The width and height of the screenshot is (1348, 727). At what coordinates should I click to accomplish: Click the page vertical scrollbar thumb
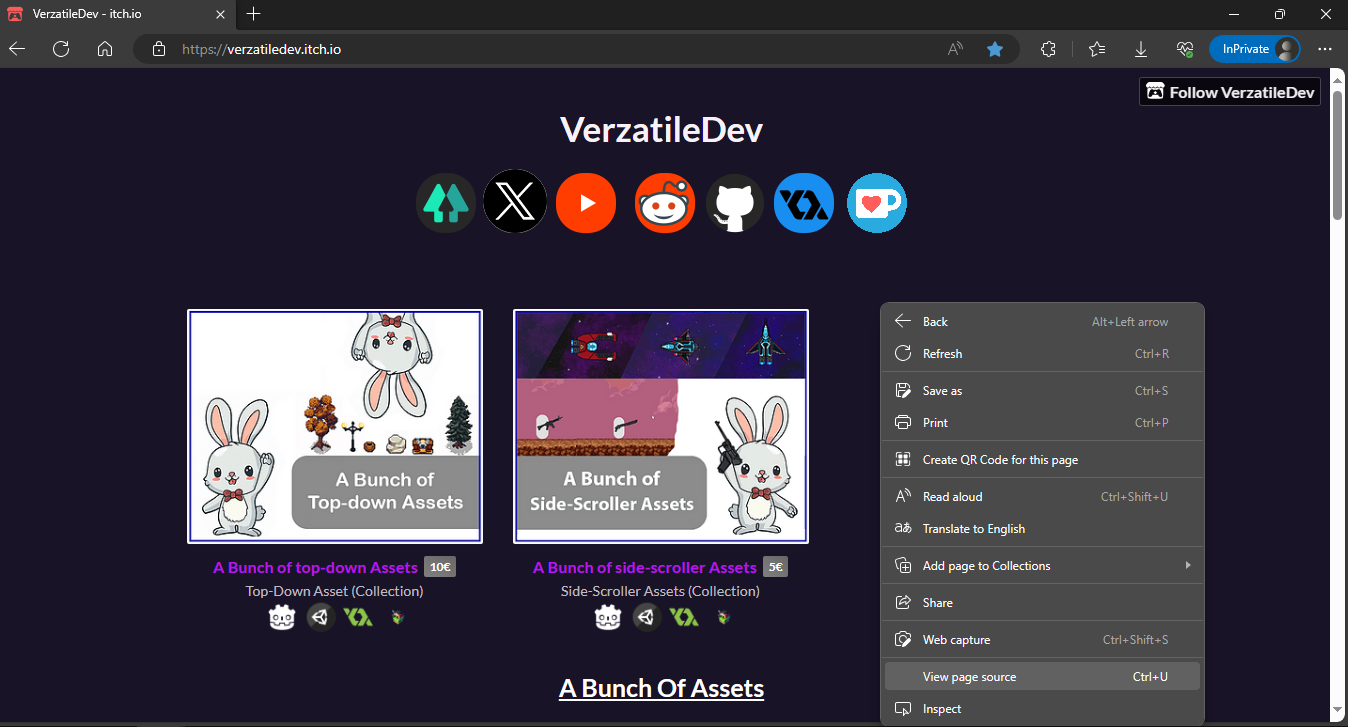pyautogui.click(x=1338, y=155)
